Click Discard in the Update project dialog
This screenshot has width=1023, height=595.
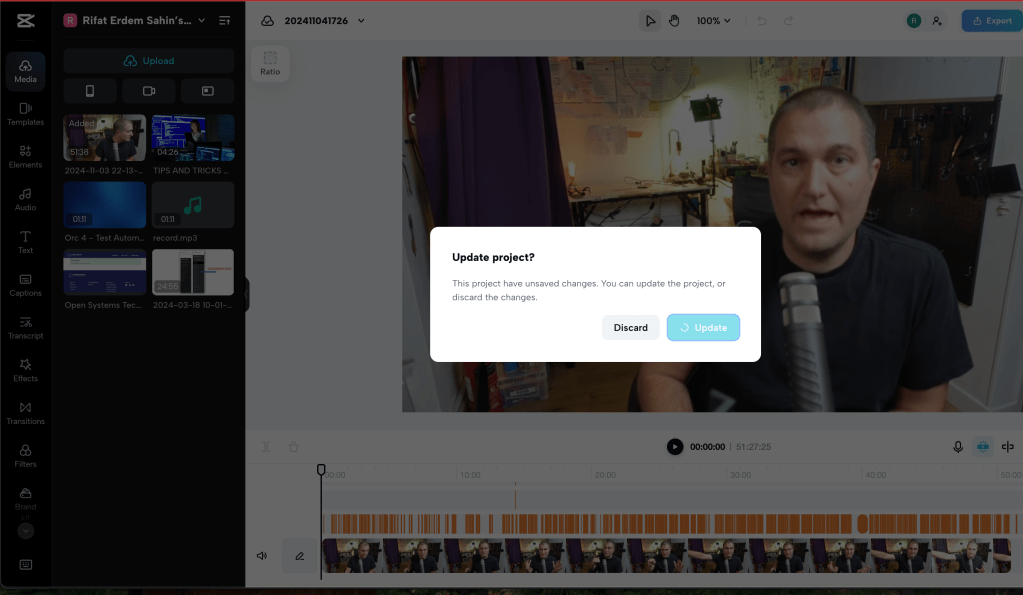click(x=630, y=328)
